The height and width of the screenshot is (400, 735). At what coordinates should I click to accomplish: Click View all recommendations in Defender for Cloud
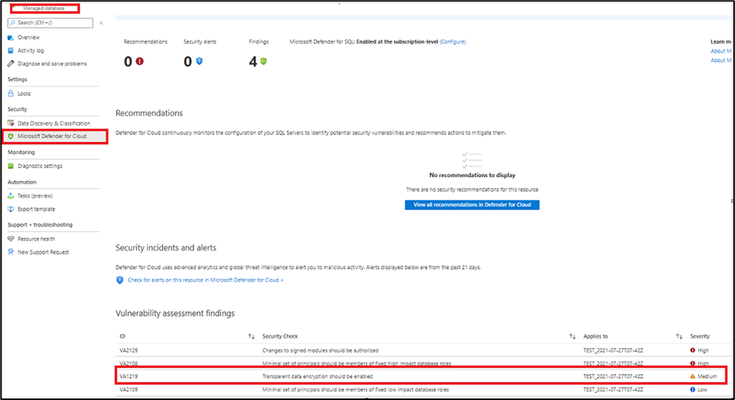(472, 205)
